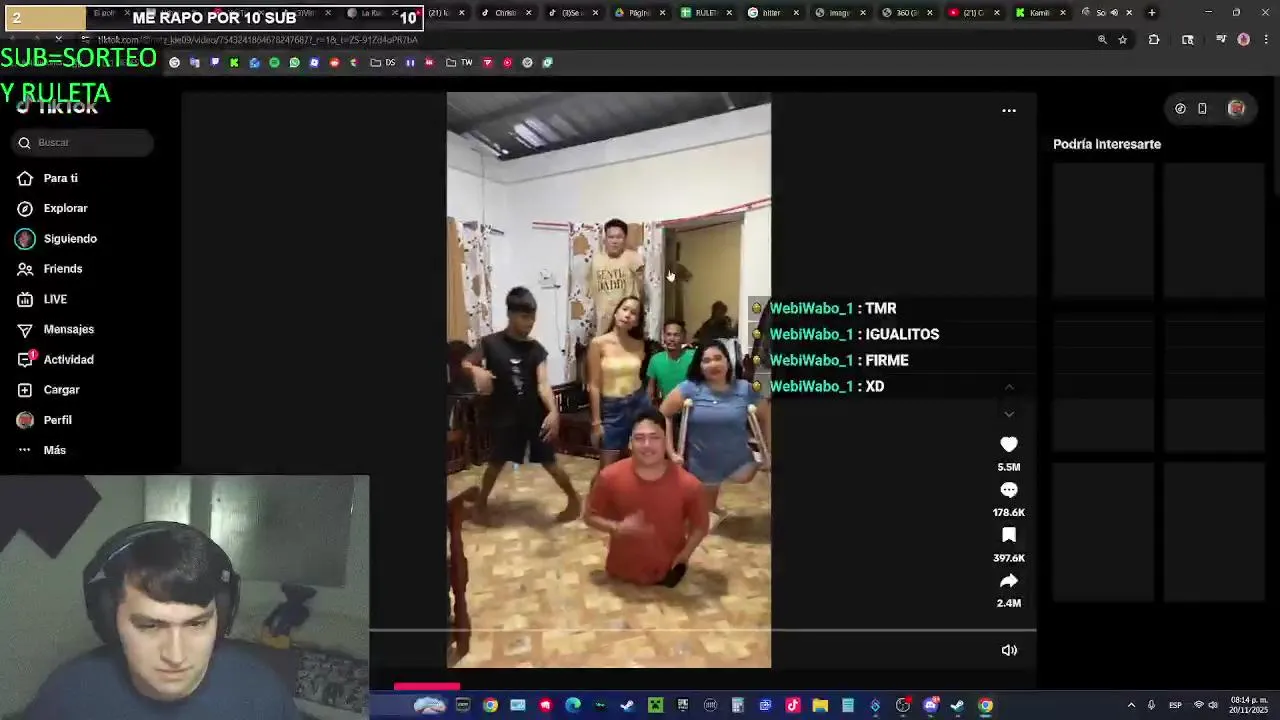This screenshot has width=1280, height=720.
Task: Open the three-dot video options menu
Action: pos(1009,111)
